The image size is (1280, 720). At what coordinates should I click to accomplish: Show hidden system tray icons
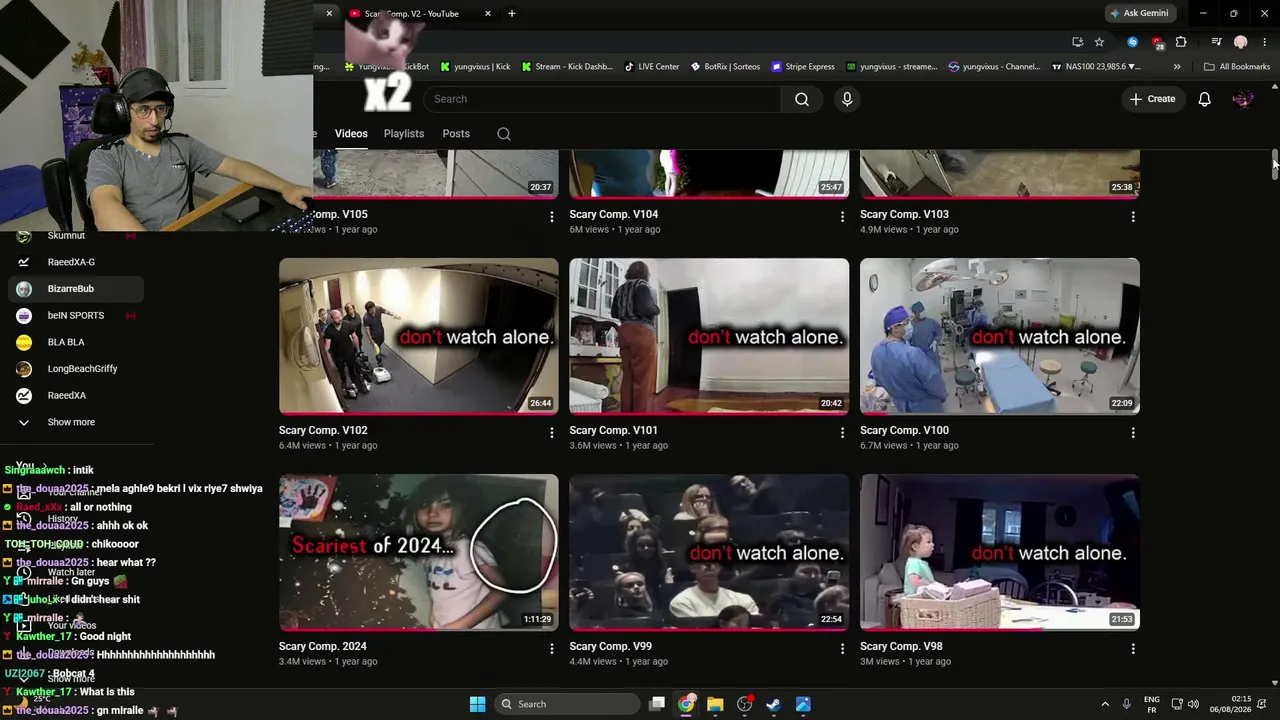(x=1105, y=704)
